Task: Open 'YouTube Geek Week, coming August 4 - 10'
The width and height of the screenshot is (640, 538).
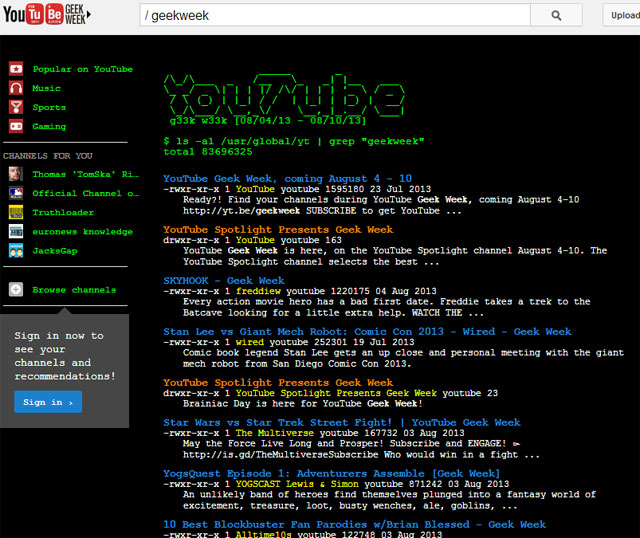Action: pyautogui.click(x=287, y=178)
